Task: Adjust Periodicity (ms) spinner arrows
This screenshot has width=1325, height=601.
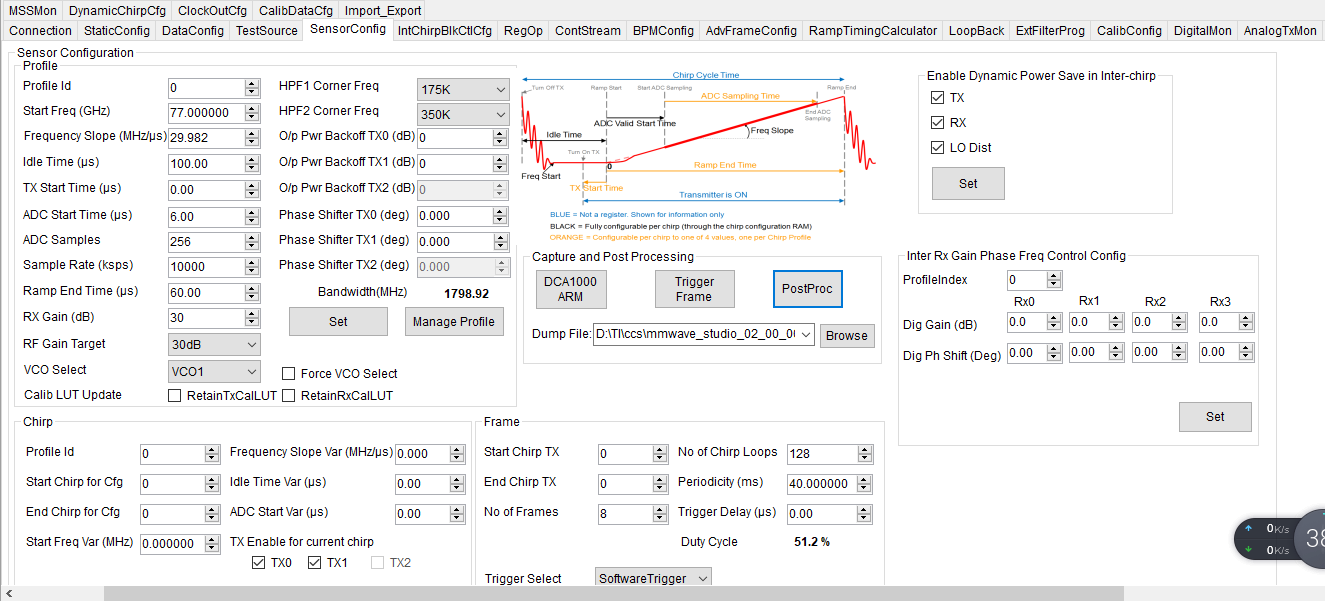Action: (866, 484)
